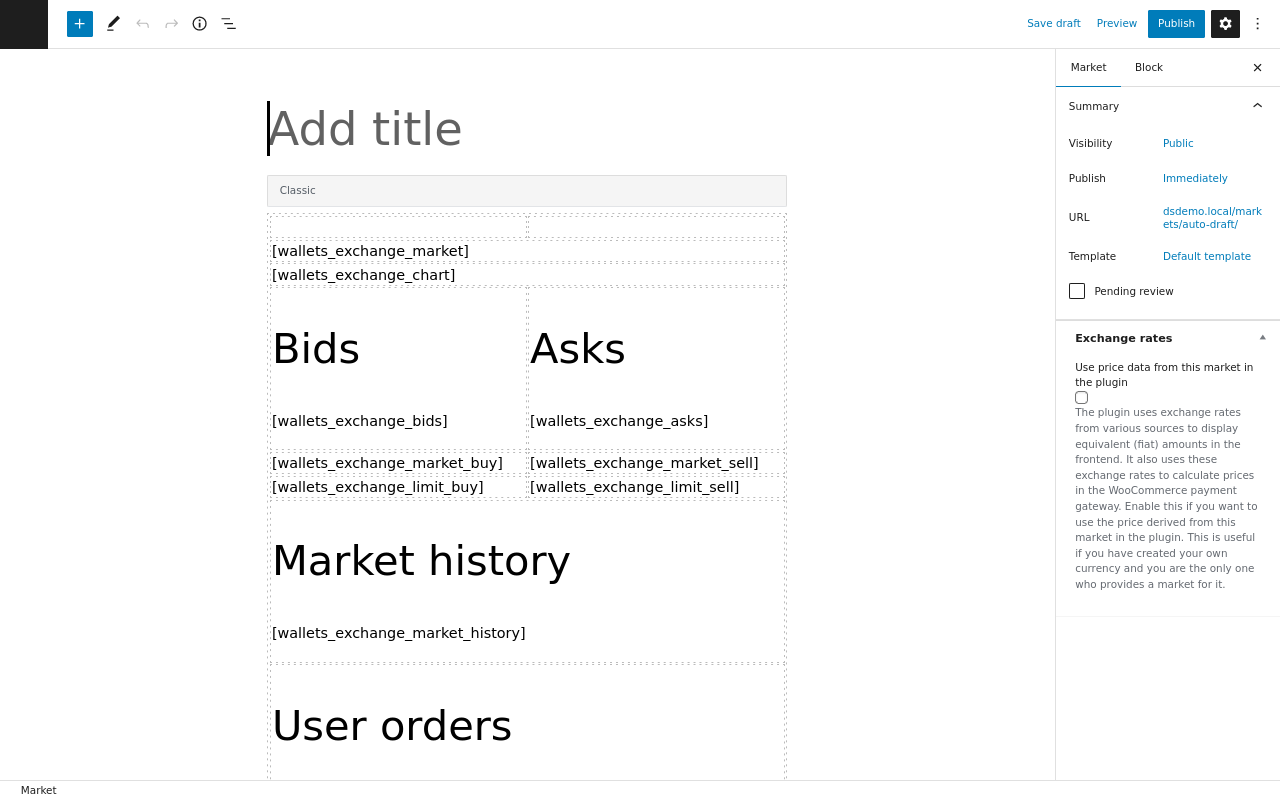The height and width of the screenshot is (800, 1280).
Task: Select the Tools pencil icon
Action: click(x=113, y=24)
